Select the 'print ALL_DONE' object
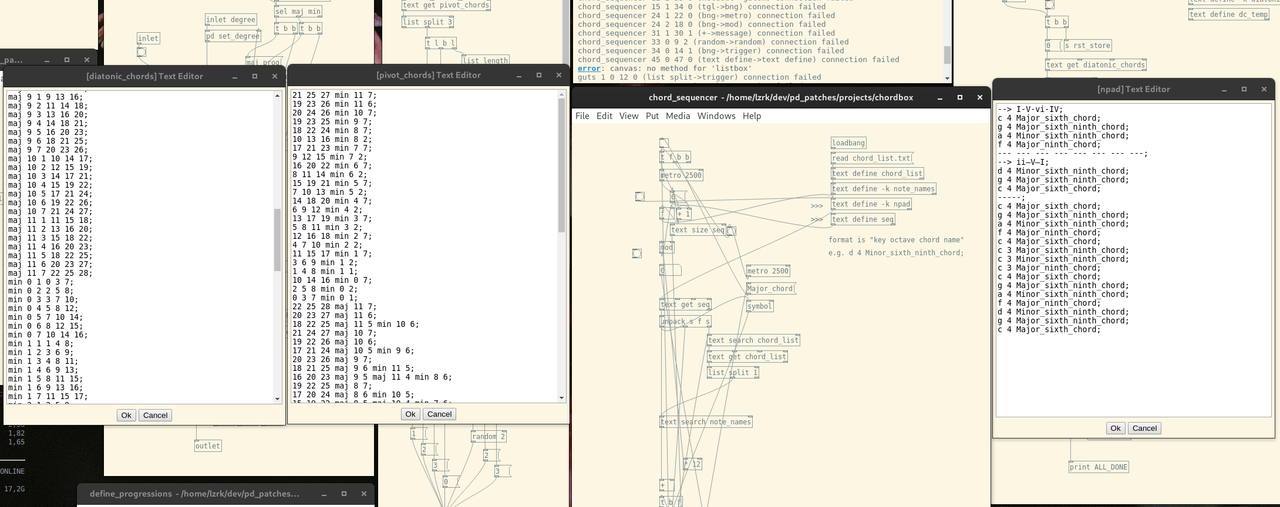The height and width of the screenshot is (507, 1280). tap(1099, 467)
